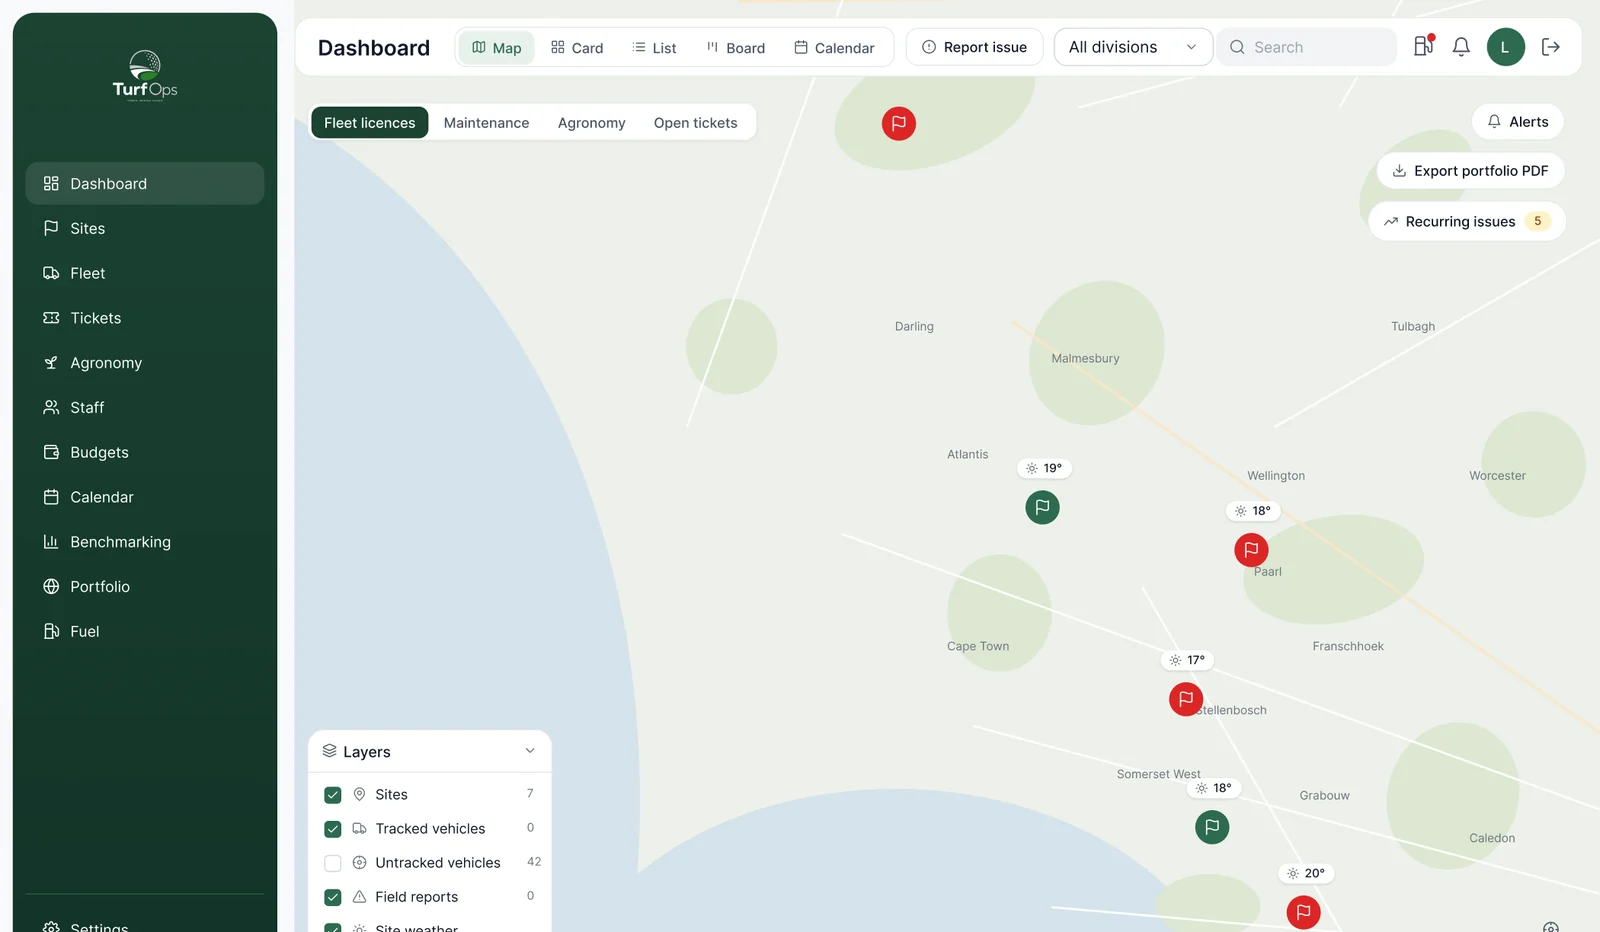Collapse the Layers panel chevron
This screenshot has width=1600, height=932.
pos(530,751)
